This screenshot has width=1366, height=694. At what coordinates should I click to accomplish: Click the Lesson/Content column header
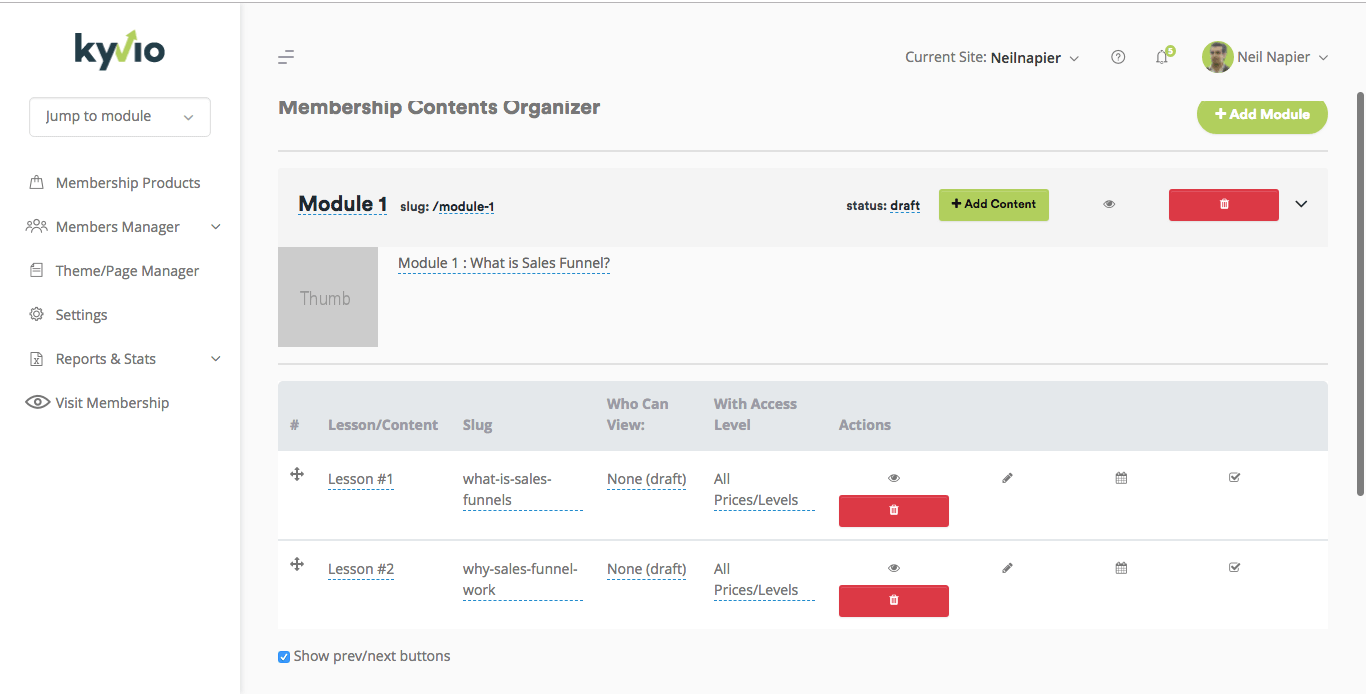point(383,425)
